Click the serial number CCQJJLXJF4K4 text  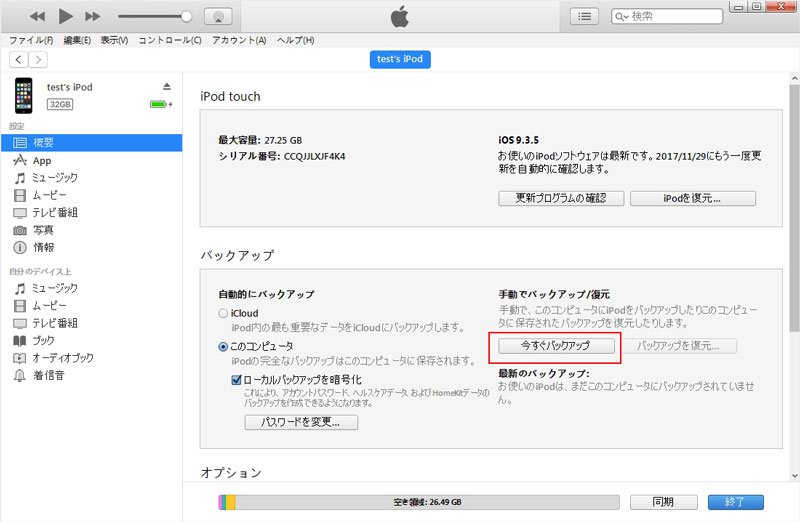[314, 156]
